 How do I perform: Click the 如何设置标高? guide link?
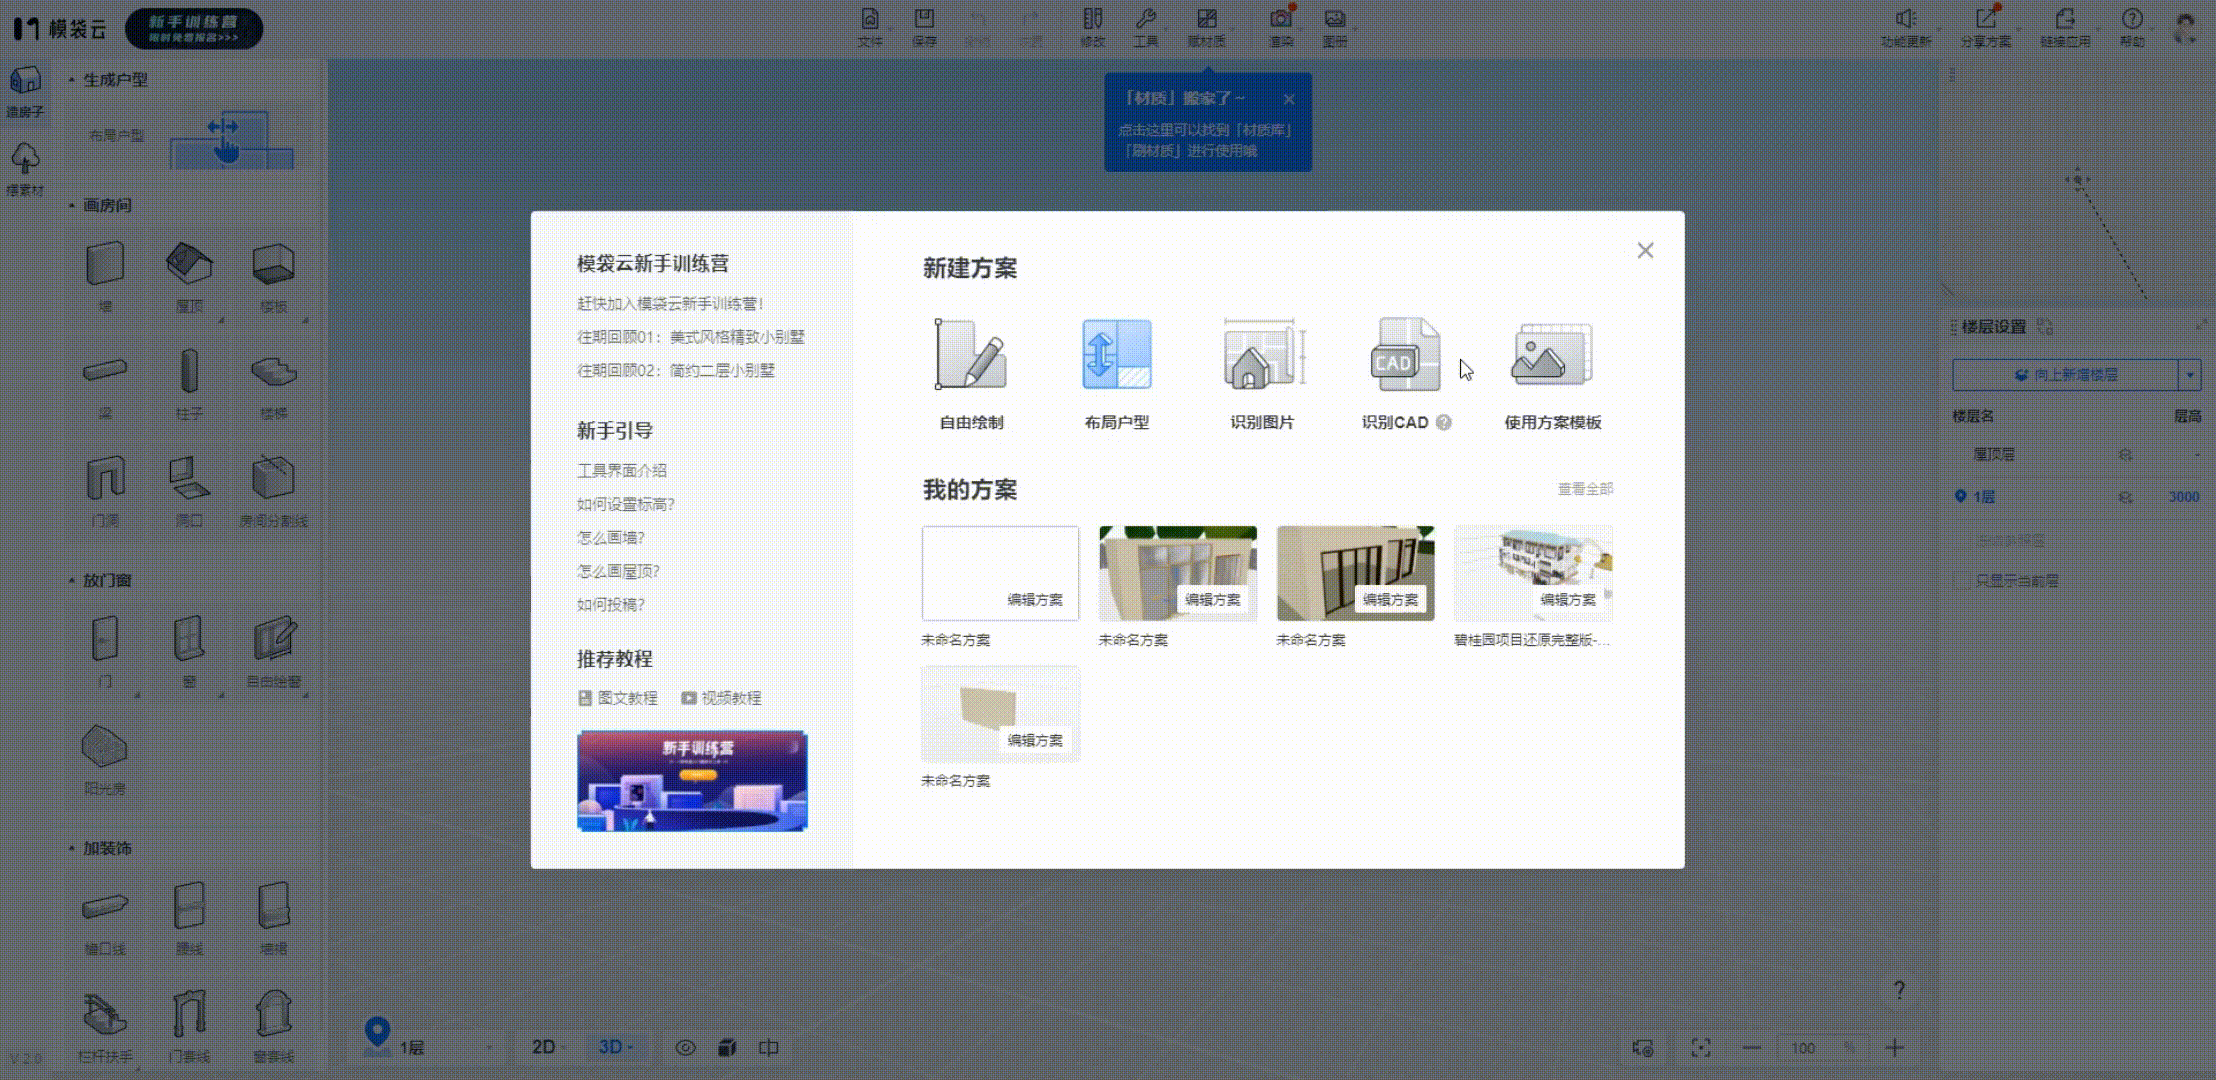pos(626,504)
